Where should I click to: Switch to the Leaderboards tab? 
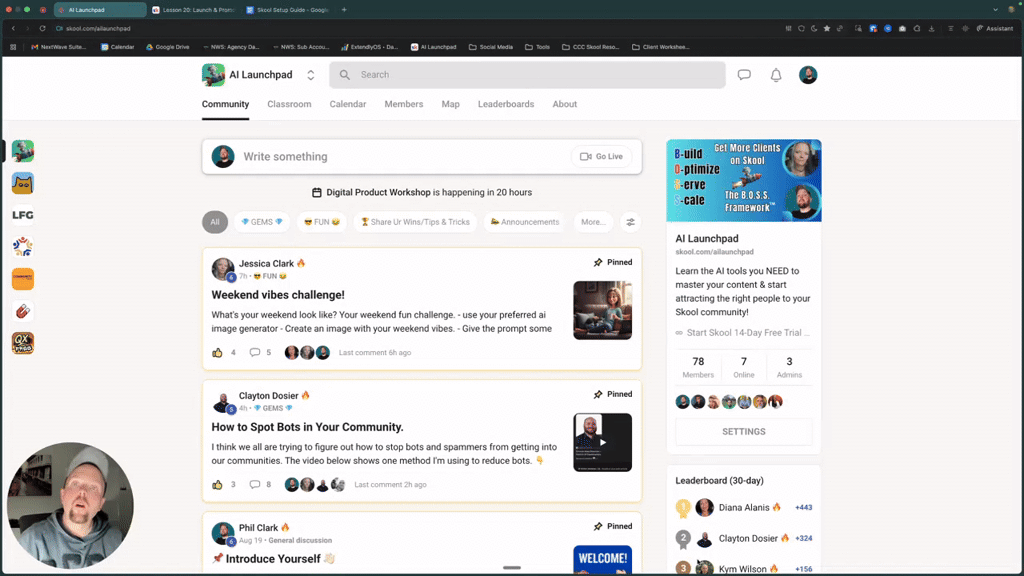pyautogui.click(x=506, y=104)
